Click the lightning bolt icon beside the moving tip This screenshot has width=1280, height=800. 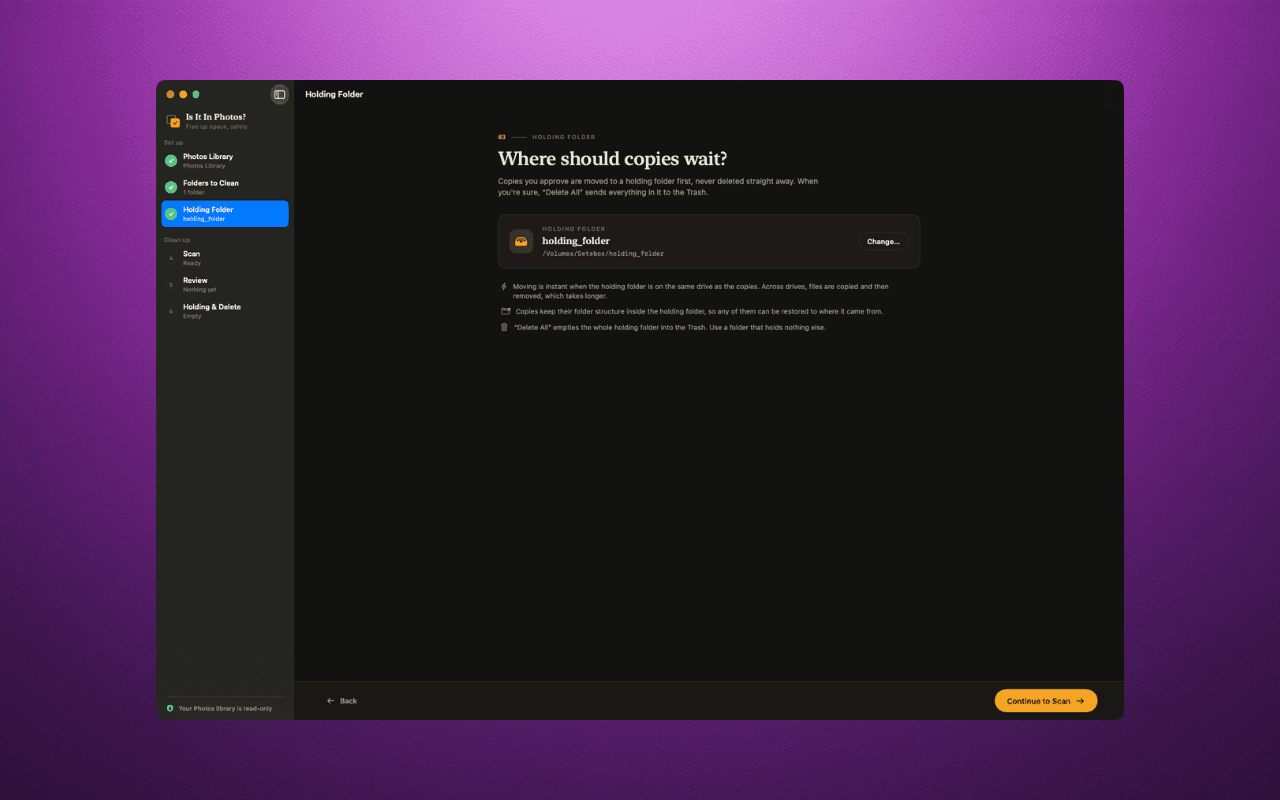pyautogui.click(x=504, y=287)
